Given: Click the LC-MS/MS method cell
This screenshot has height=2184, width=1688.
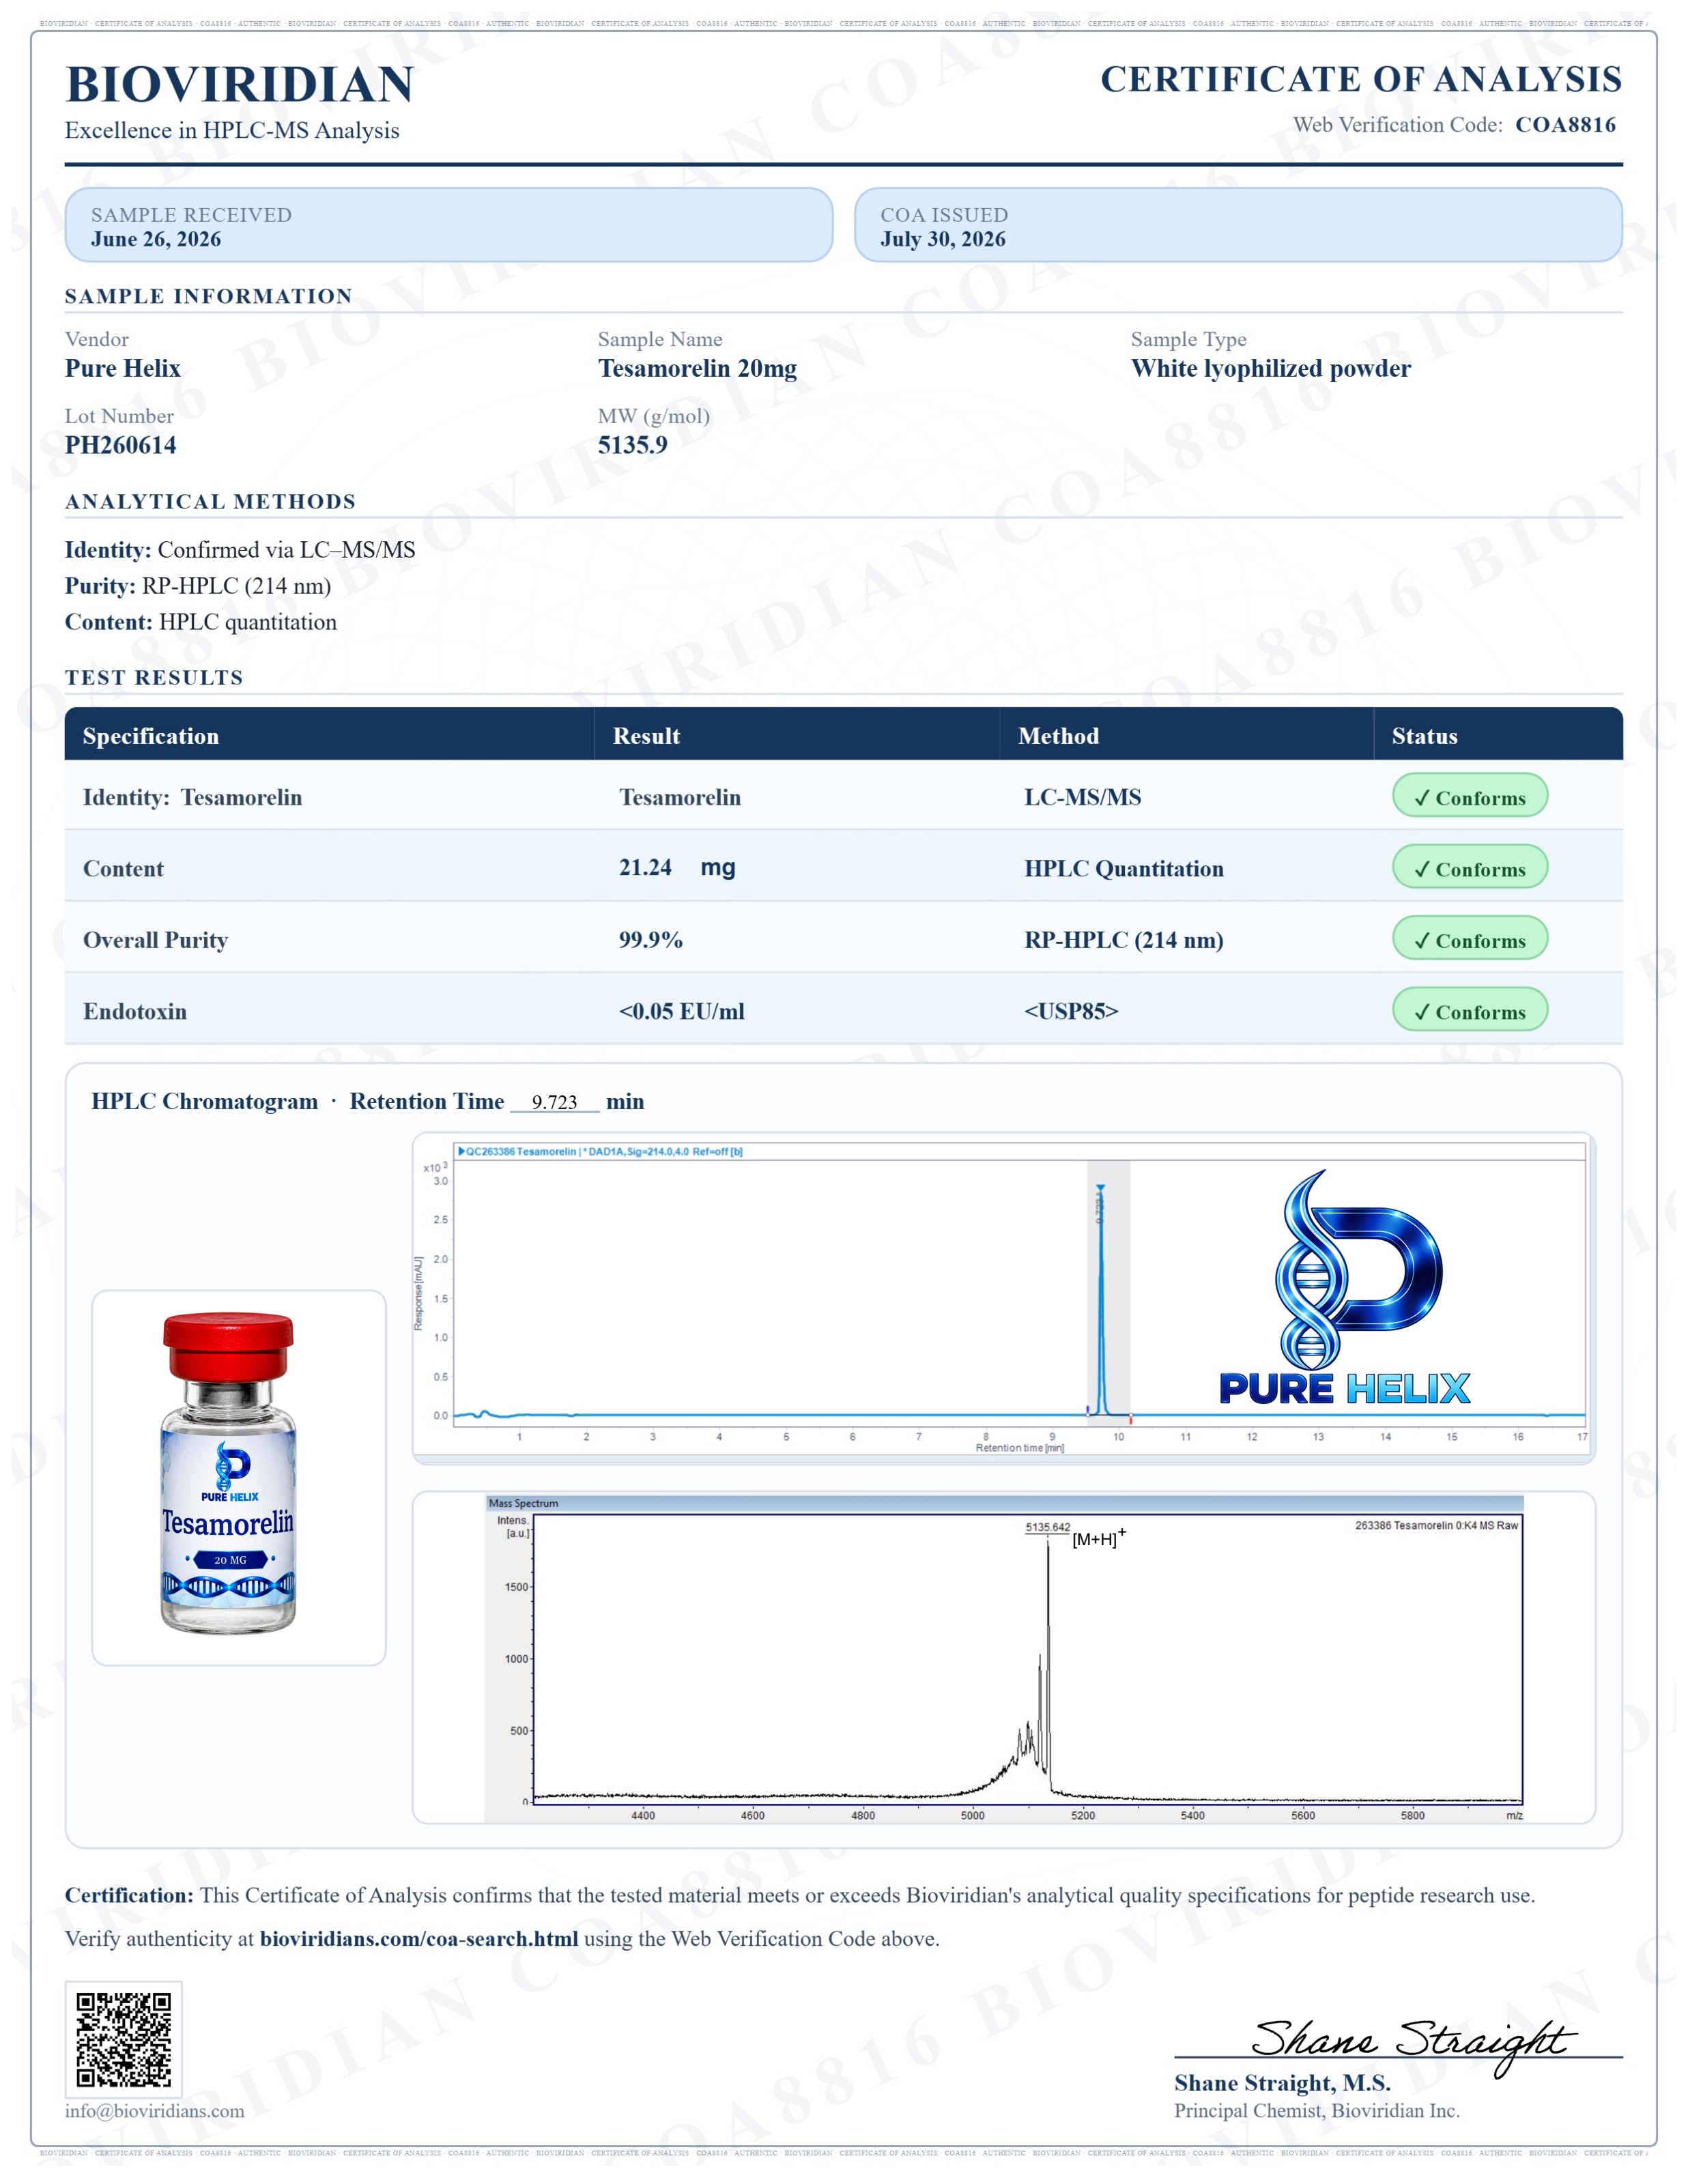Looking at the screenshot, I should coord(1083,797).
